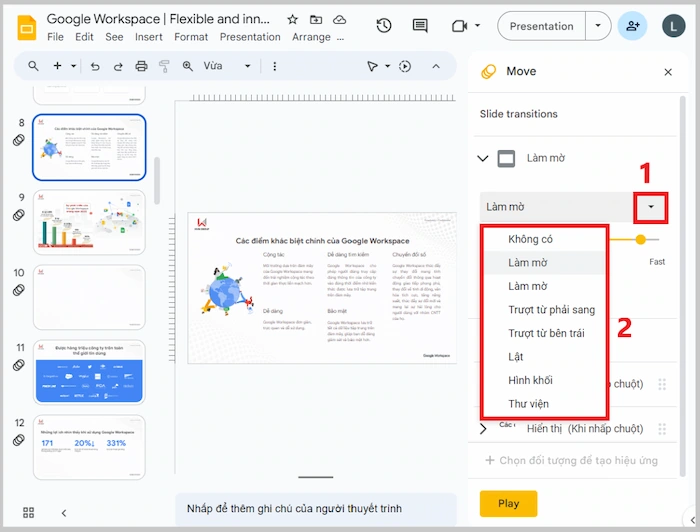Select slide 12 statistics thumbnail

click(89, 447)
